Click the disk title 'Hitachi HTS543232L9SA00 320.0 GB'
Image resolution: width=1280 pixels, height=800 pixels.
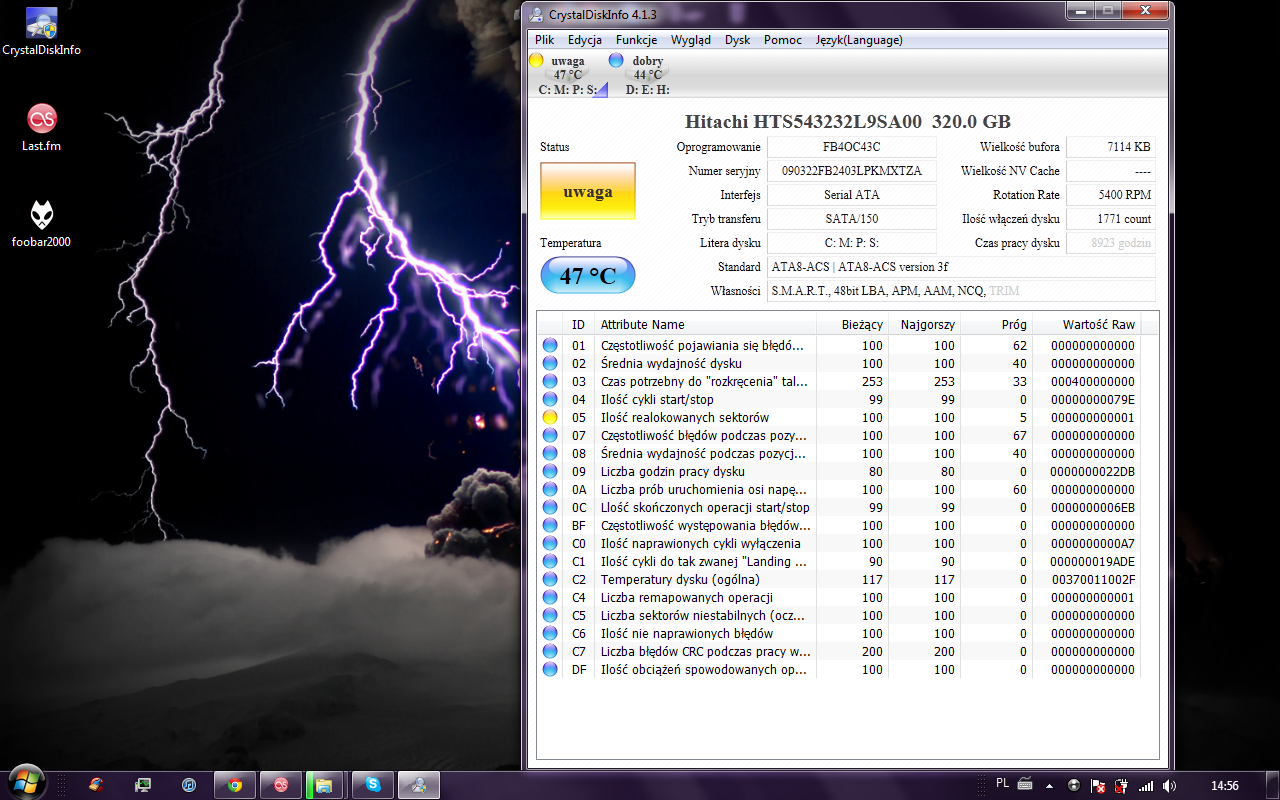pyautogui.click(x=848, y=121)
